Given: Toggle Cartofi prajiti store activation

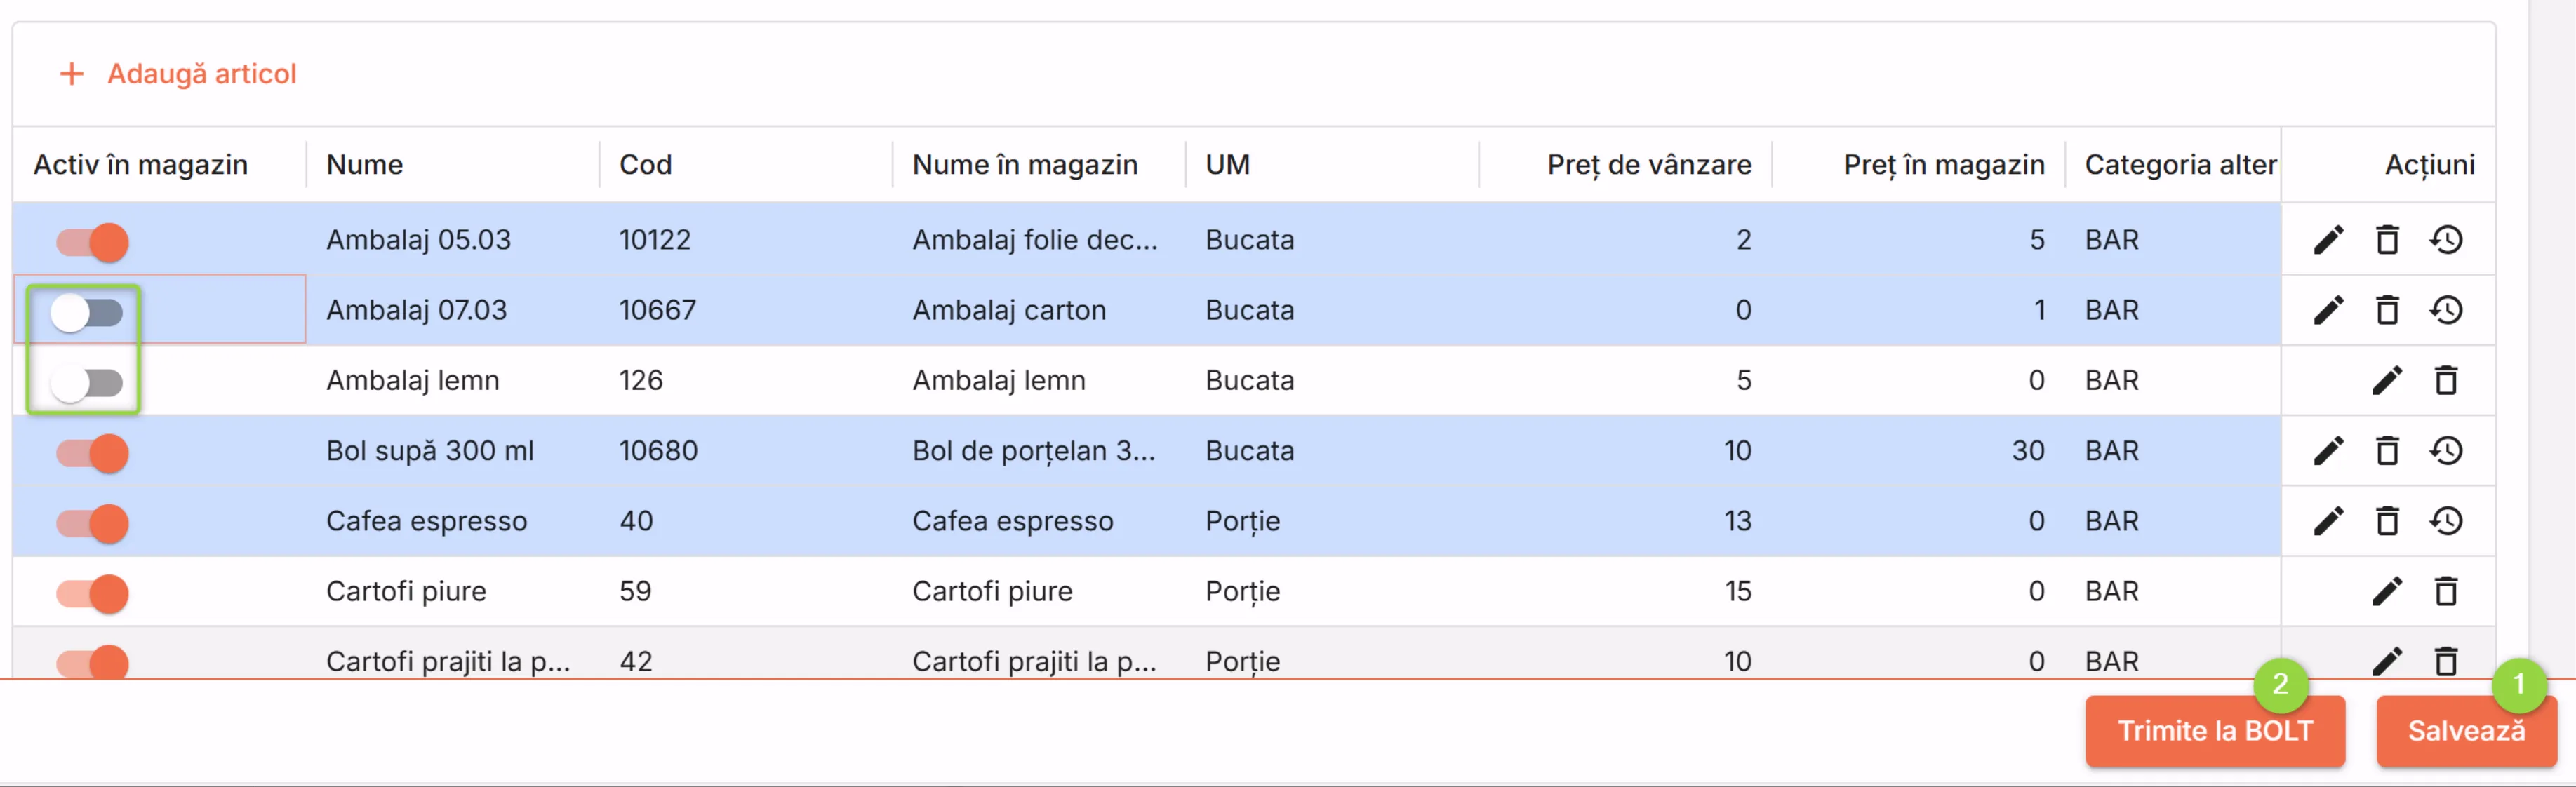Looking at the screenshot, I should tap(92, 662).
